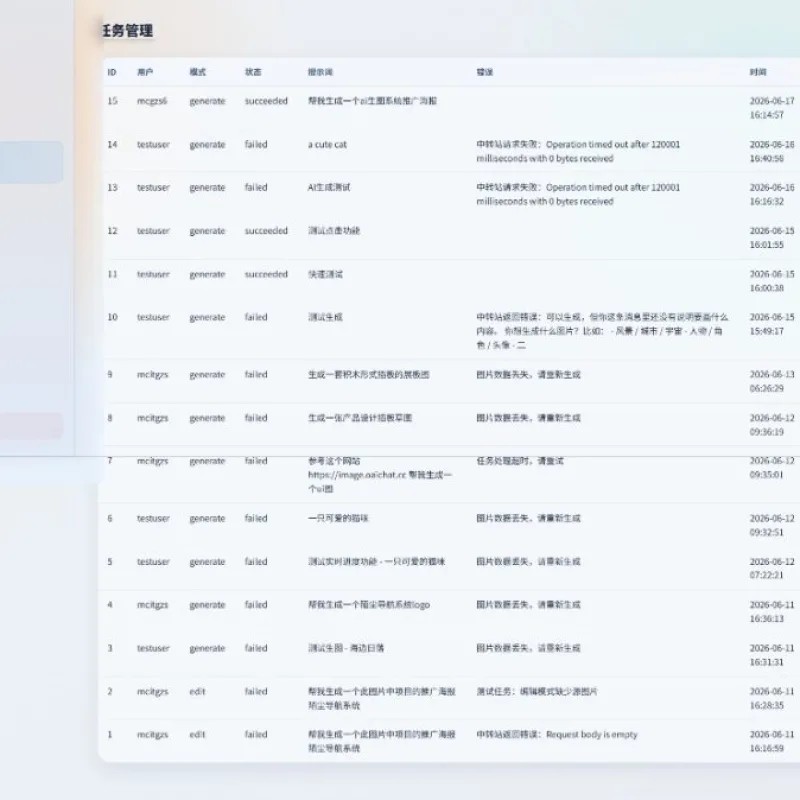Click the time 2026-06-16 16:40:56

tap(772, 152)
